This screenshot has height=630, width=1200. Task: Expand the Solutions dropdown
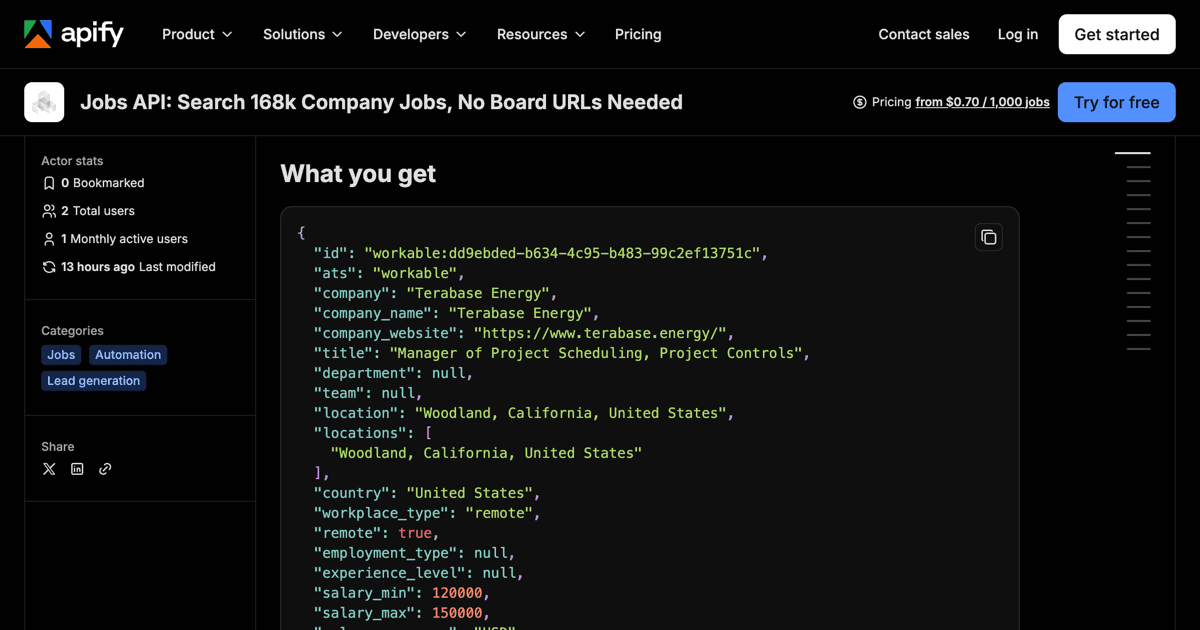click(302, 34)
